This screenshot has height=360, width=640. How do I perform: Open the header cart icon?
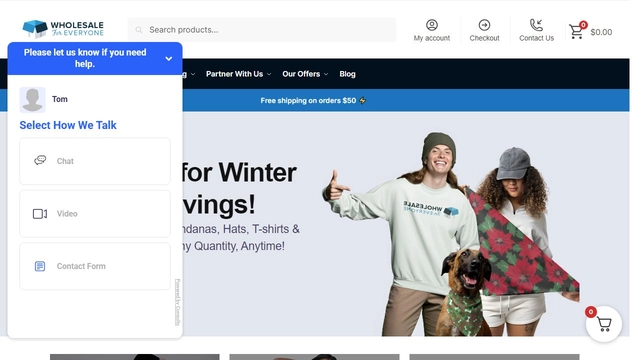coord(577,31)
